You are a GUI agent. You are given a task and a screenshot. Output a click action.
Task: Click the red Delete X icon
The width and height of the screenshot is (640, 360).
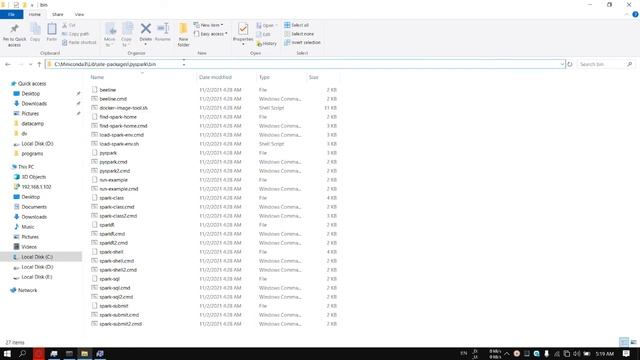145,29
